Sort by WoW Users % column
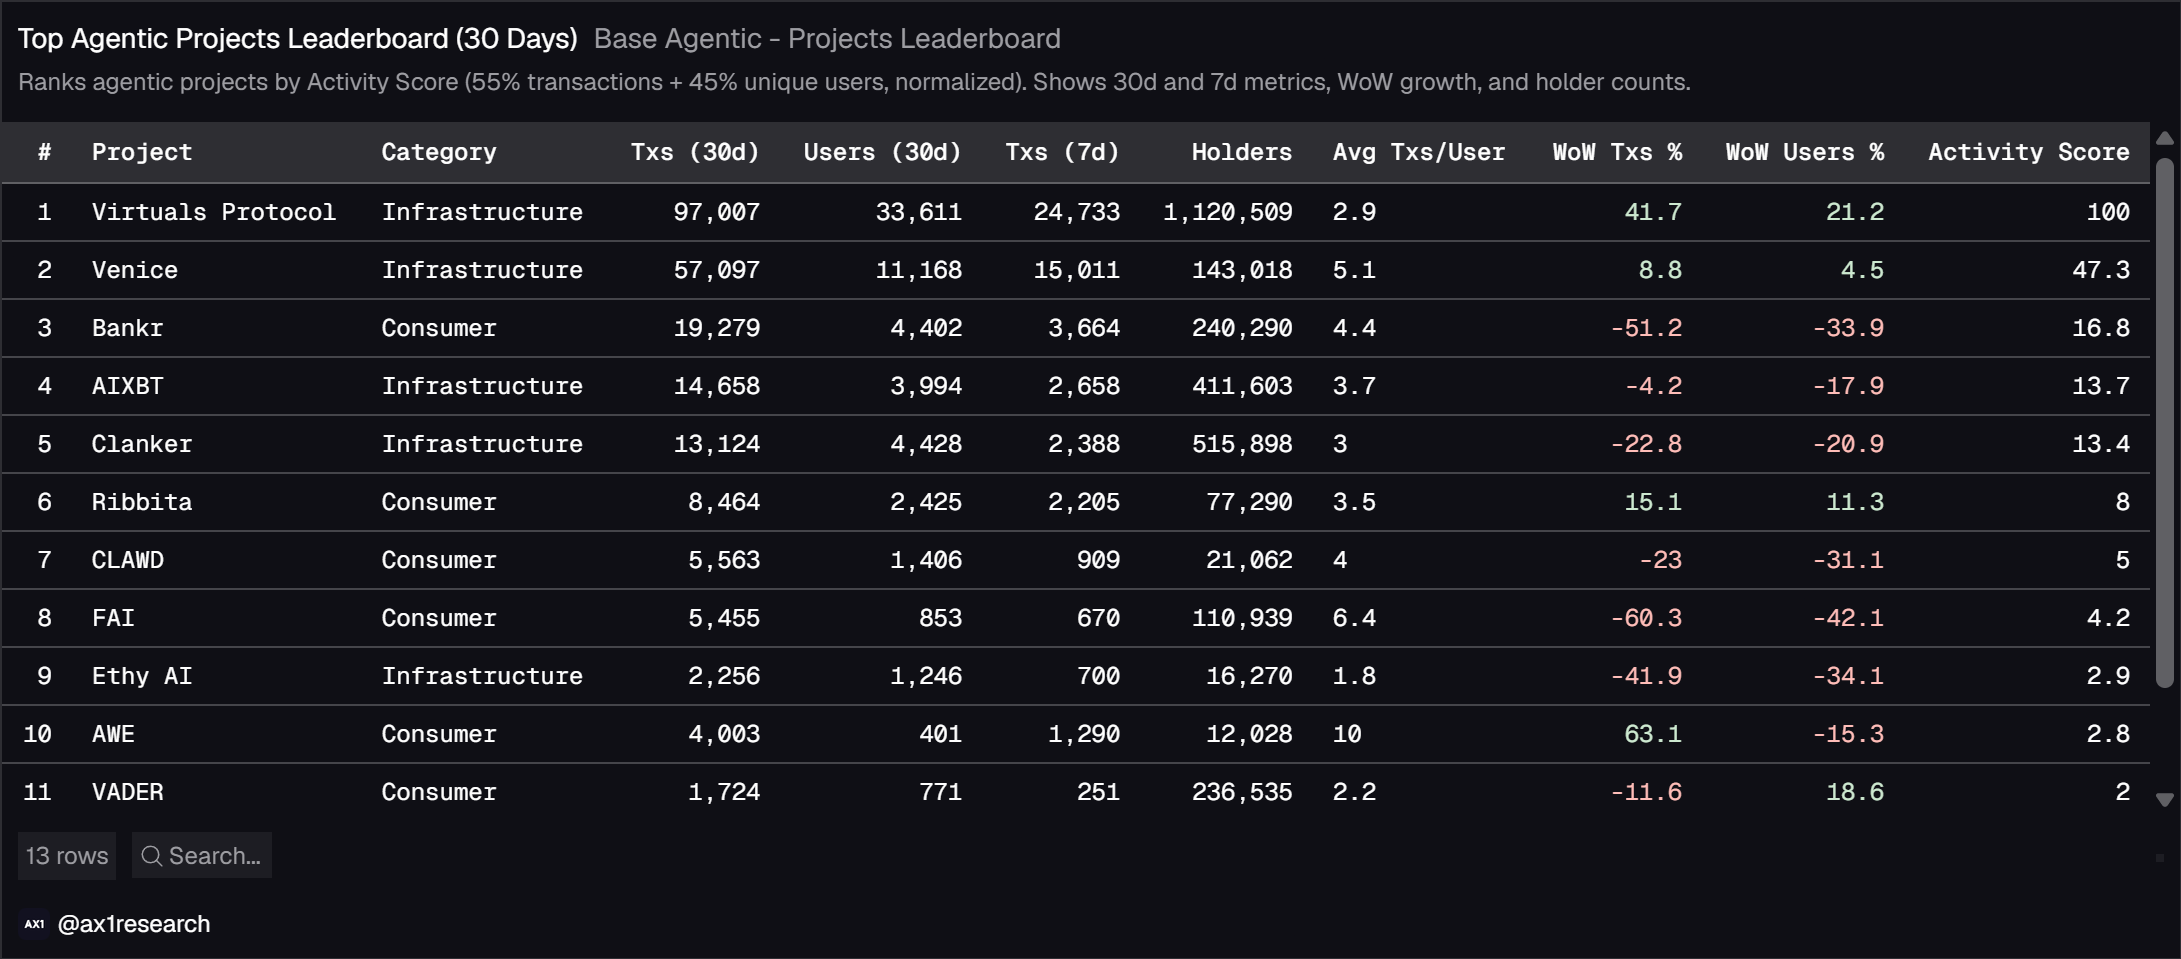The image size is (2181, 959). 1805,152
